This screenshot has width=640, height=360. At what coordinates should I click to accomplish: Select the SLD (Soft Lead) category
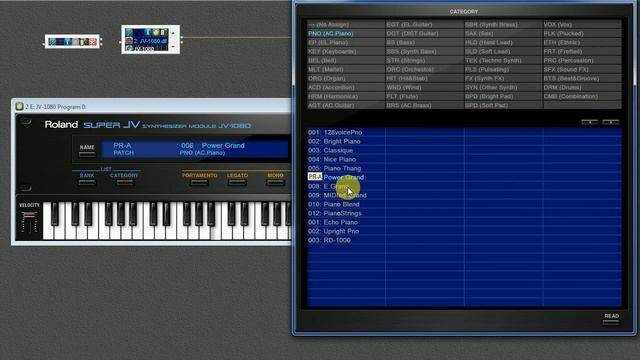point(503,51)
